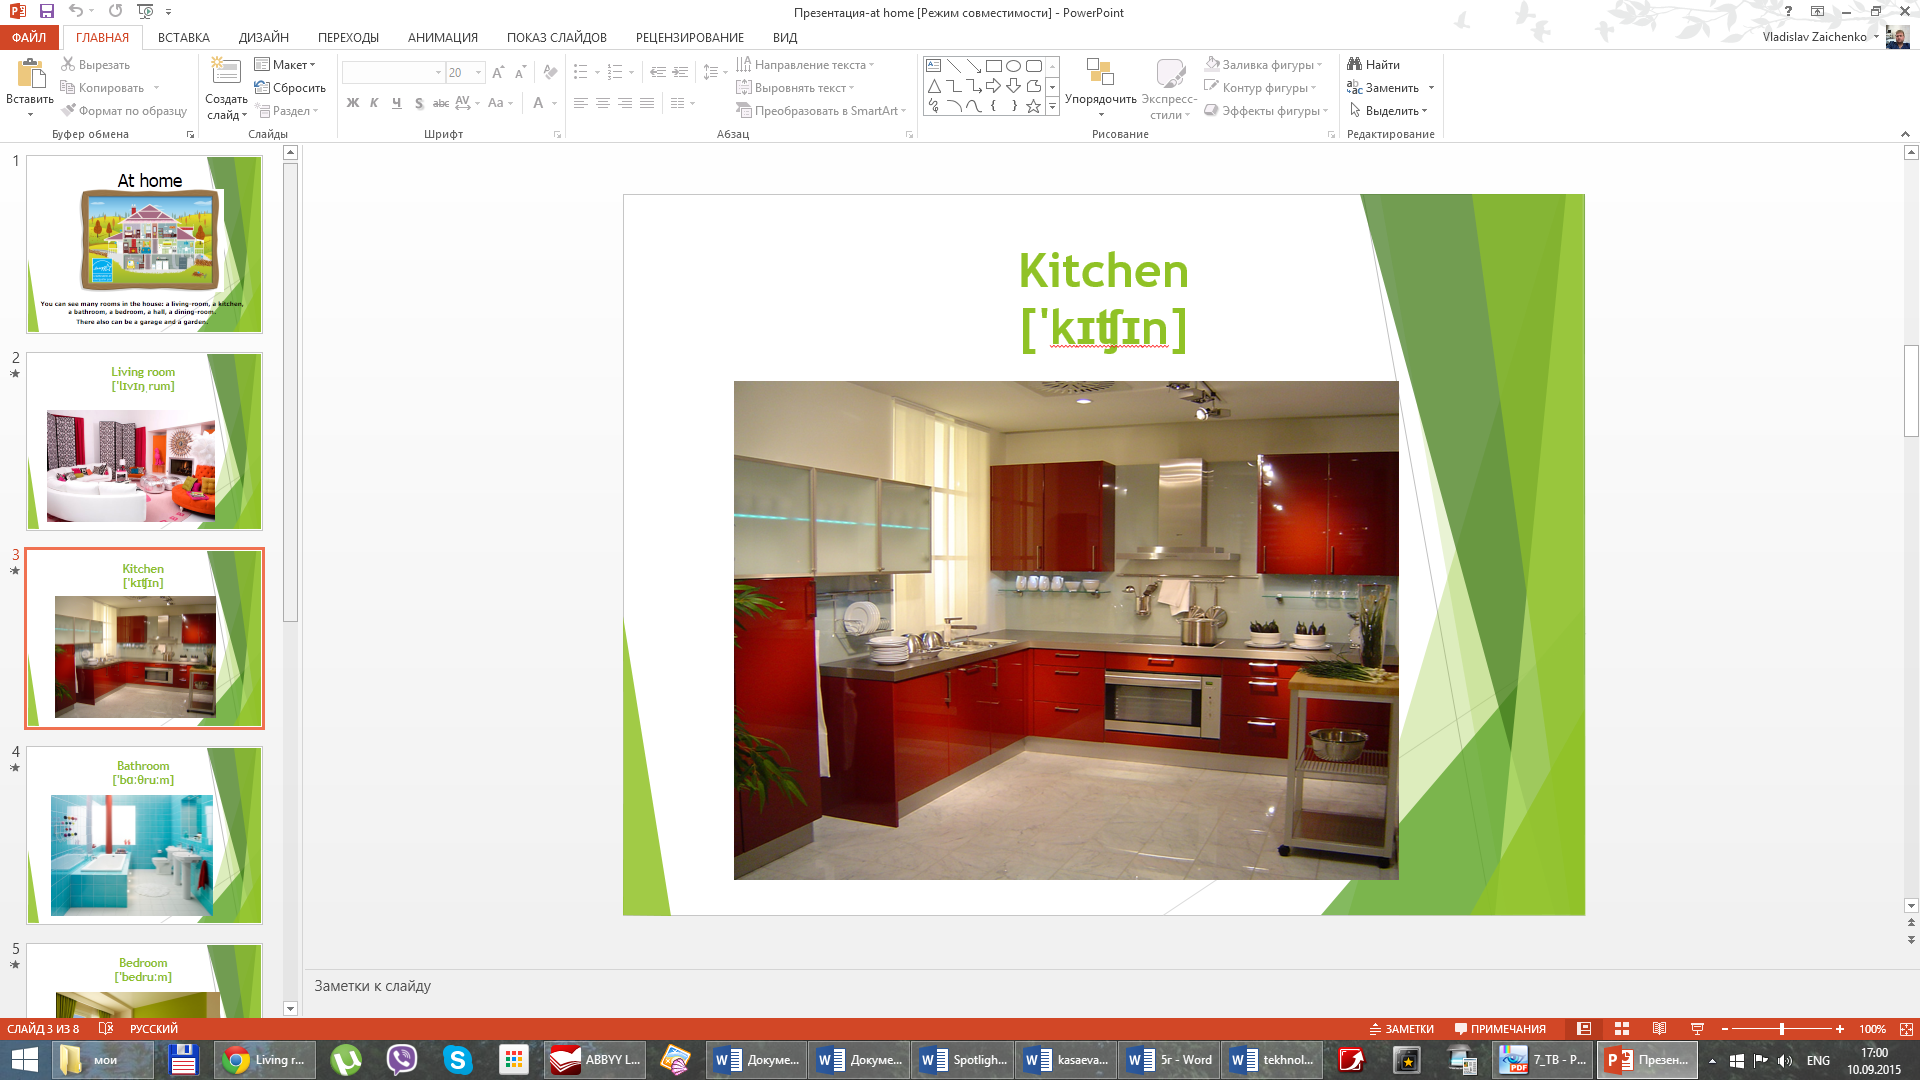Screen dimensions: 1920x1080
Task: Expand the font size dropdown
Action: (477, 73)
